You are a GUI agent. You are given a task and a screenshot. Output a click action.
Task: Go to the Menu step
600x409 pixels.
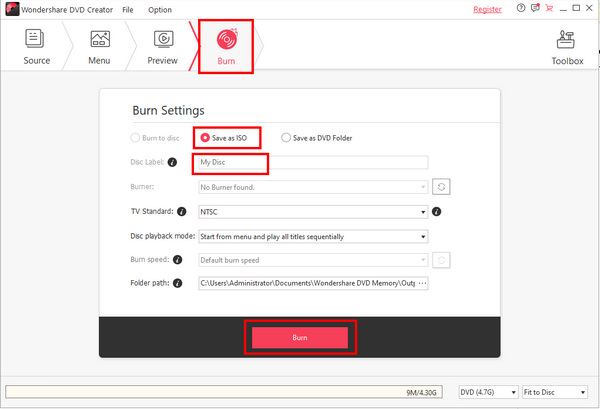click(x=99, y=47)
